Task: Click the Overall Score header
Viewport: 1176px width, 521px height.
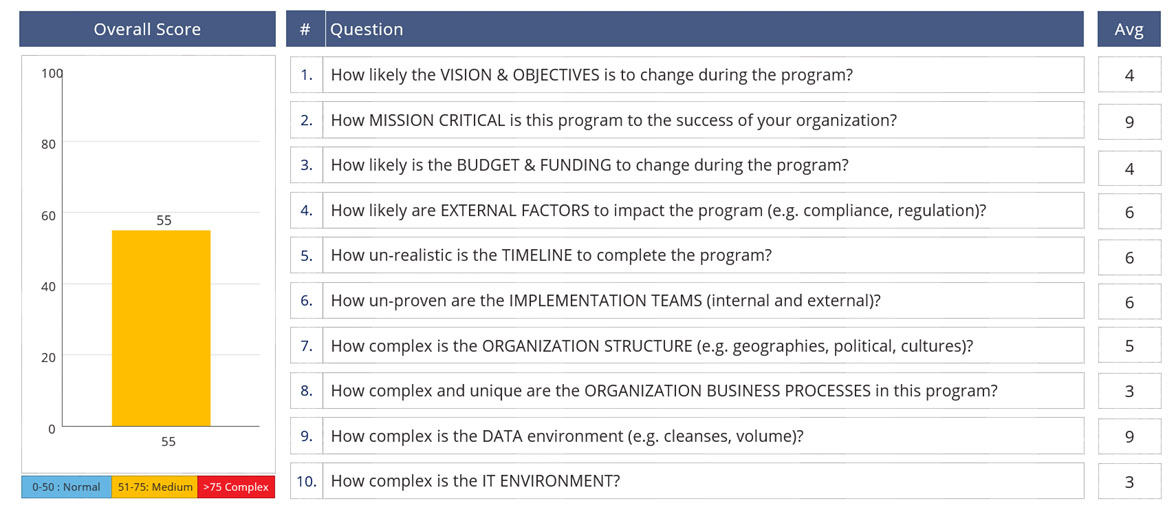Action: [147, 29]
